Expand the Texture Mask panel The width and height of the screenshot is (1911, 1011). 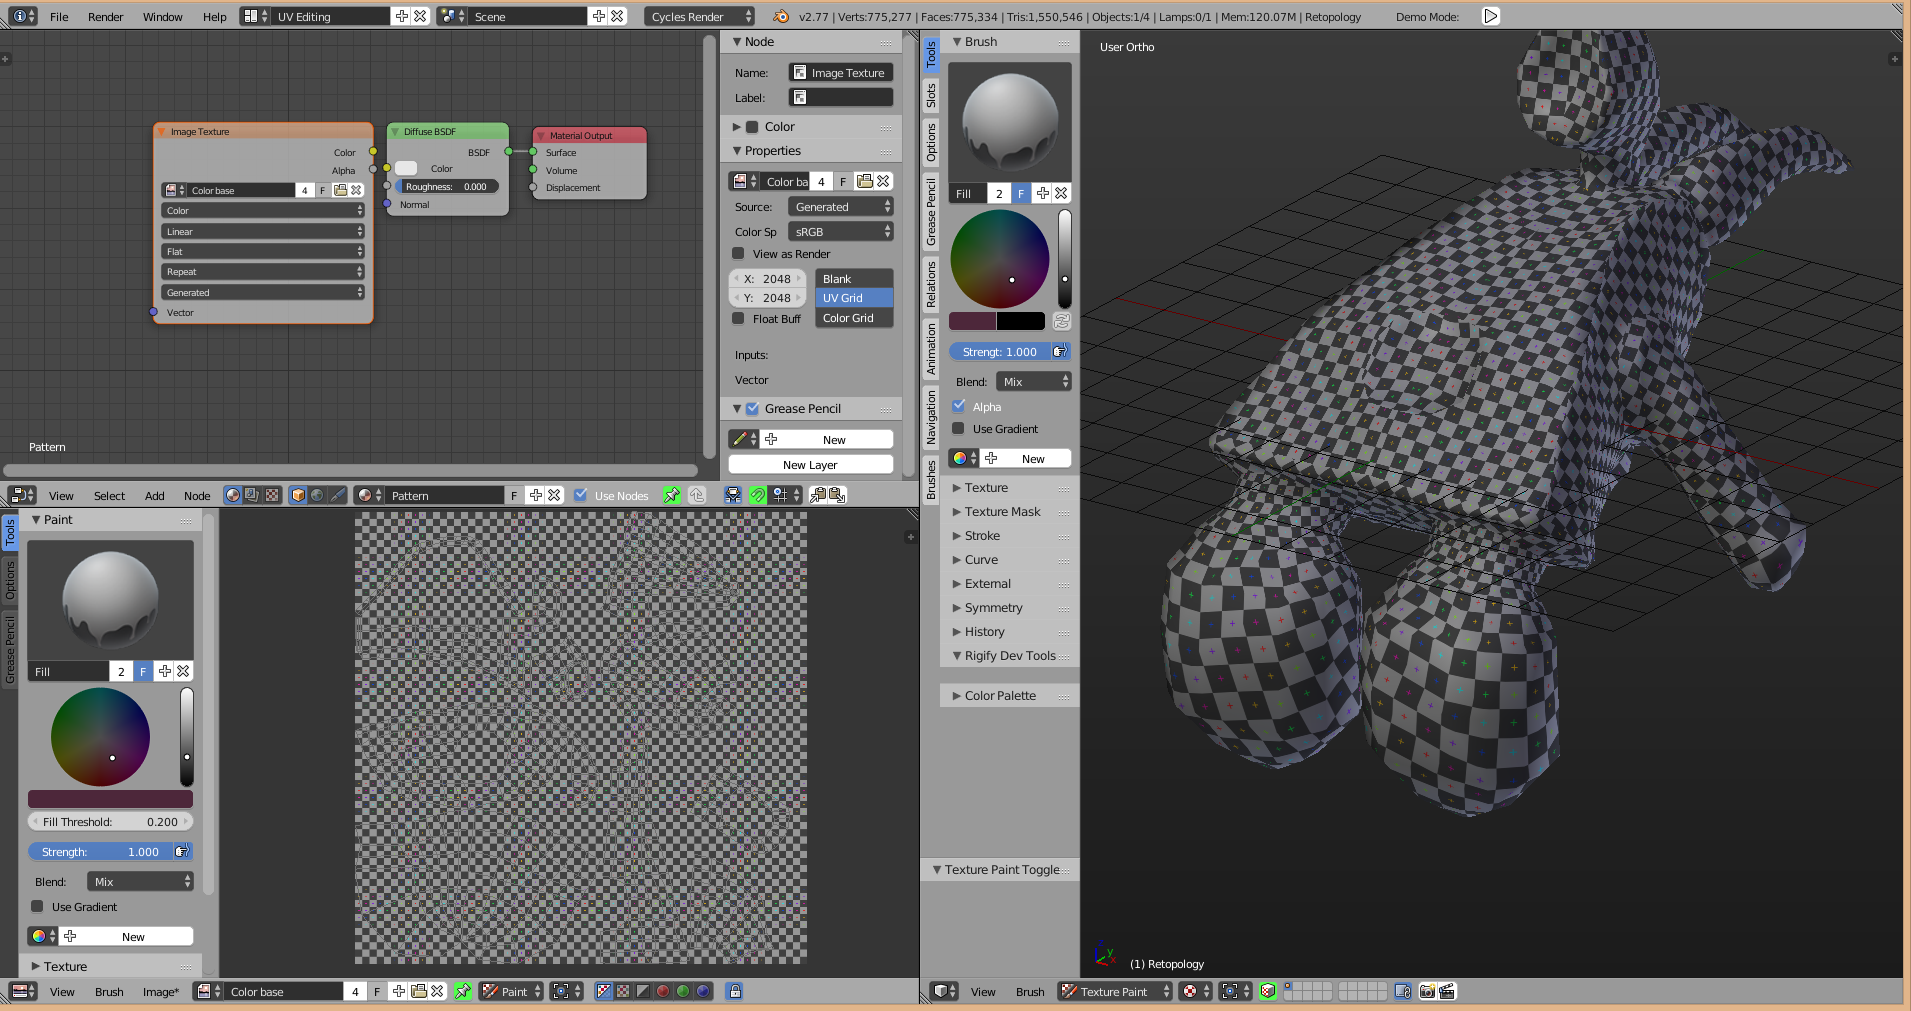[1002, 512]
